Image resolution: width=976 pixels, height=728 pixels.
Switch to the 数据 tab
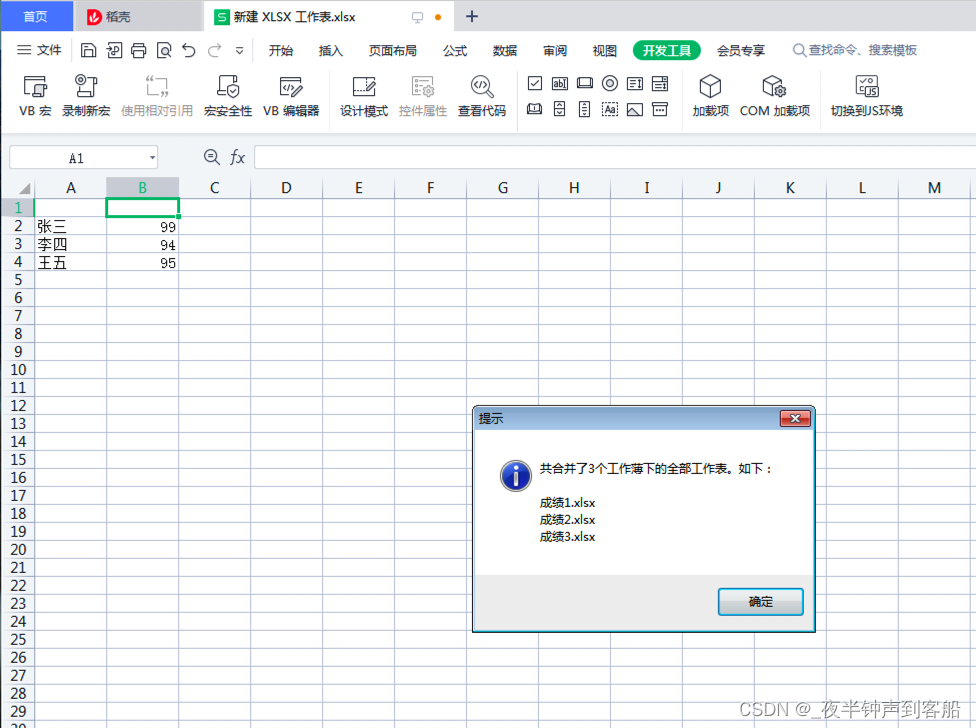505,50
